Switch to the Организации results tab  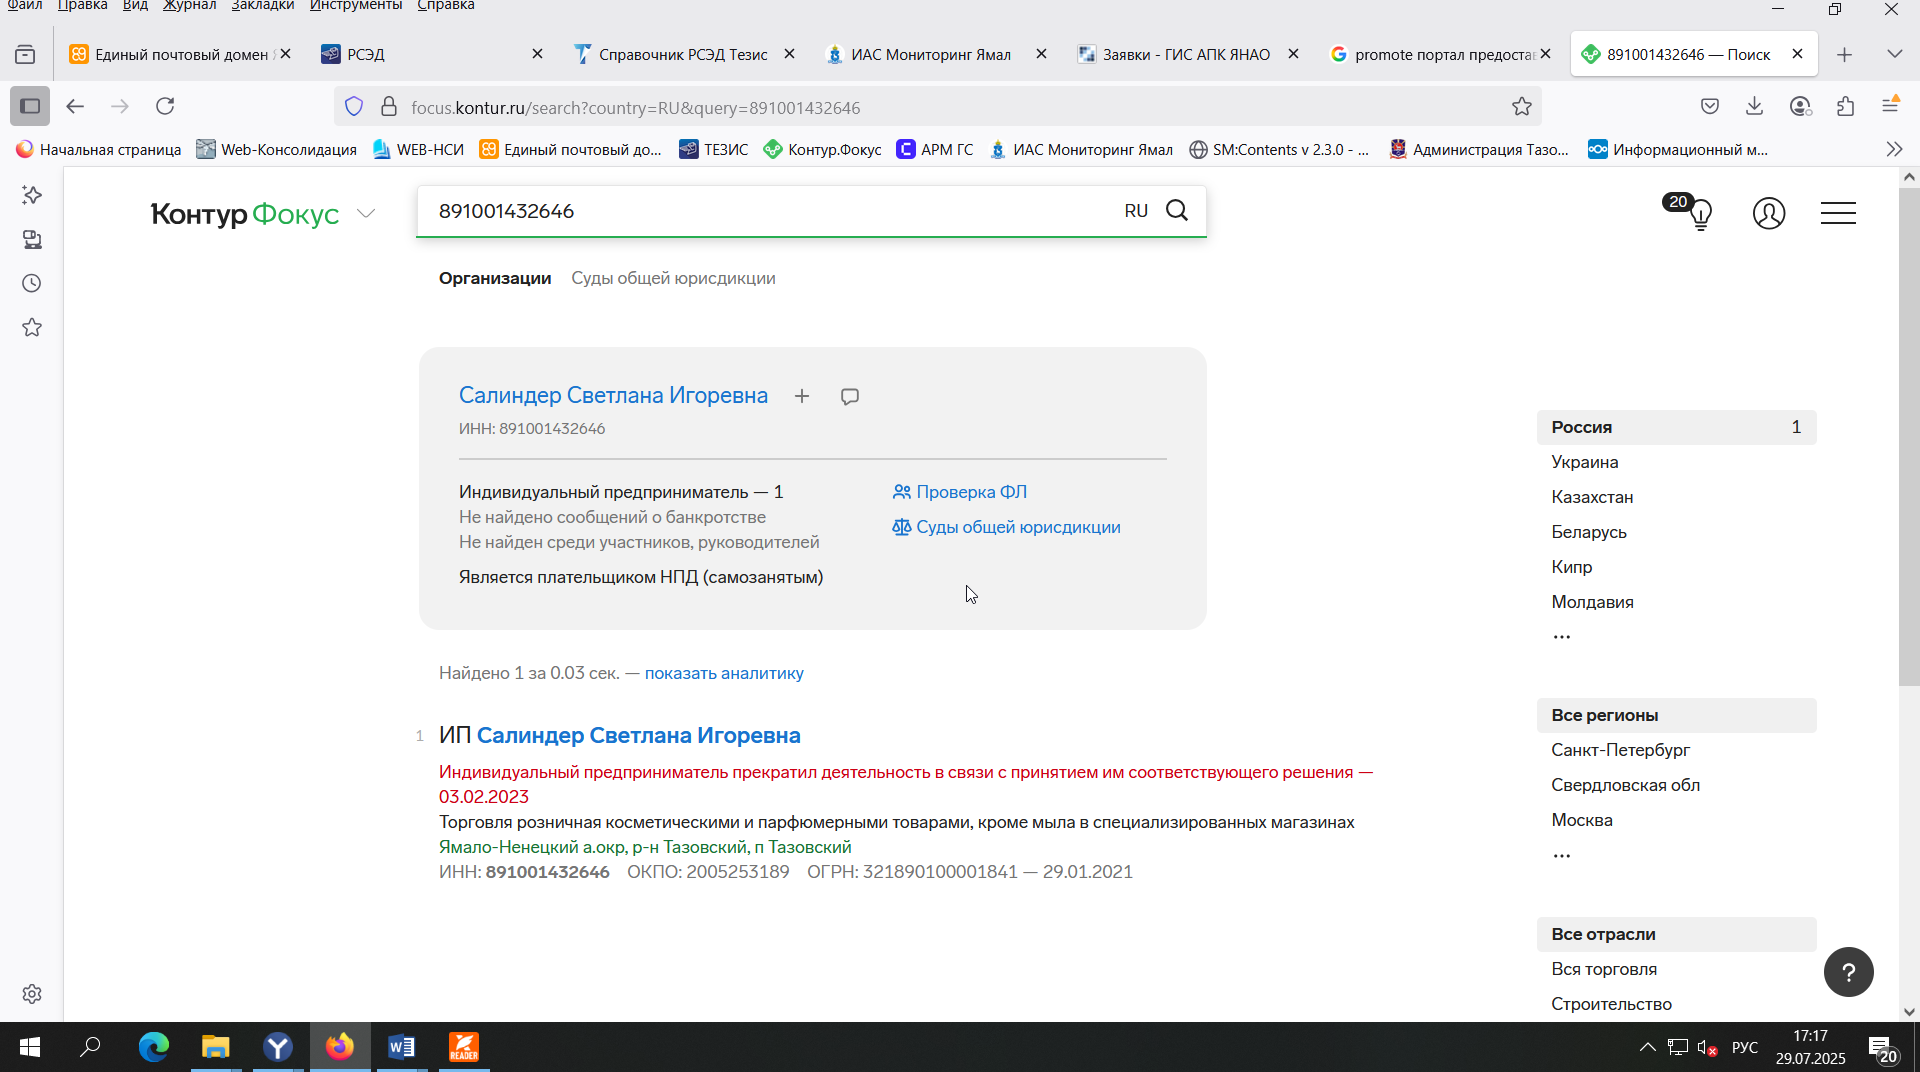click(x=495, y=279)
